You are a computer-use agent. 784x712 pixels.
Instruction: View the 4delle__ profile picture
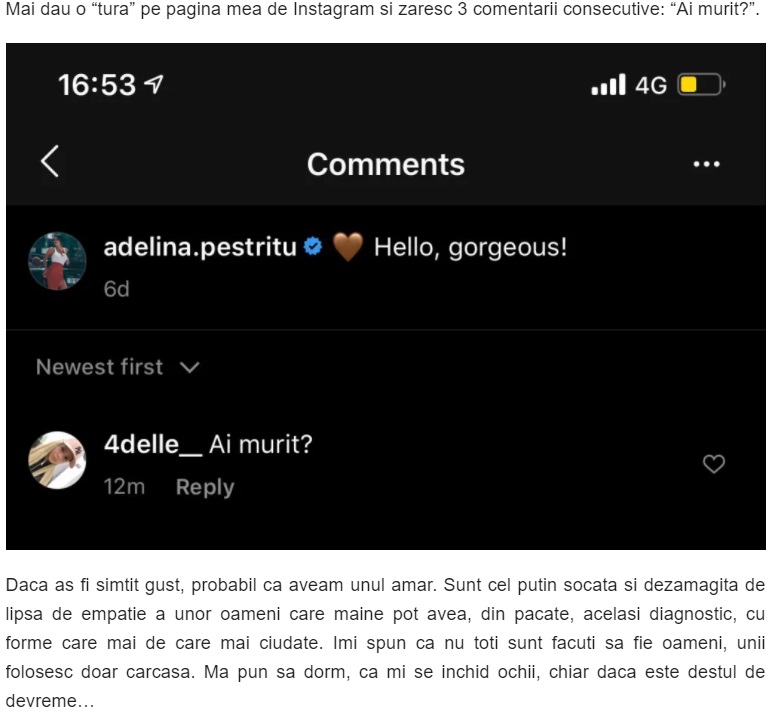57,460
